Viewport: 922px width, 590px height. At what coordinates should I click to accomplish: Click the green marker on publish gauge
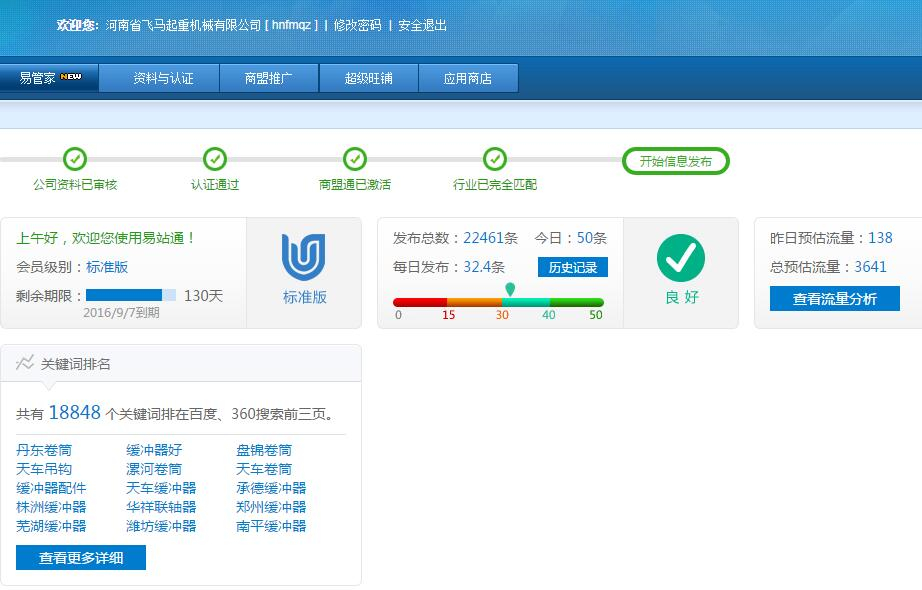[510, 290]
